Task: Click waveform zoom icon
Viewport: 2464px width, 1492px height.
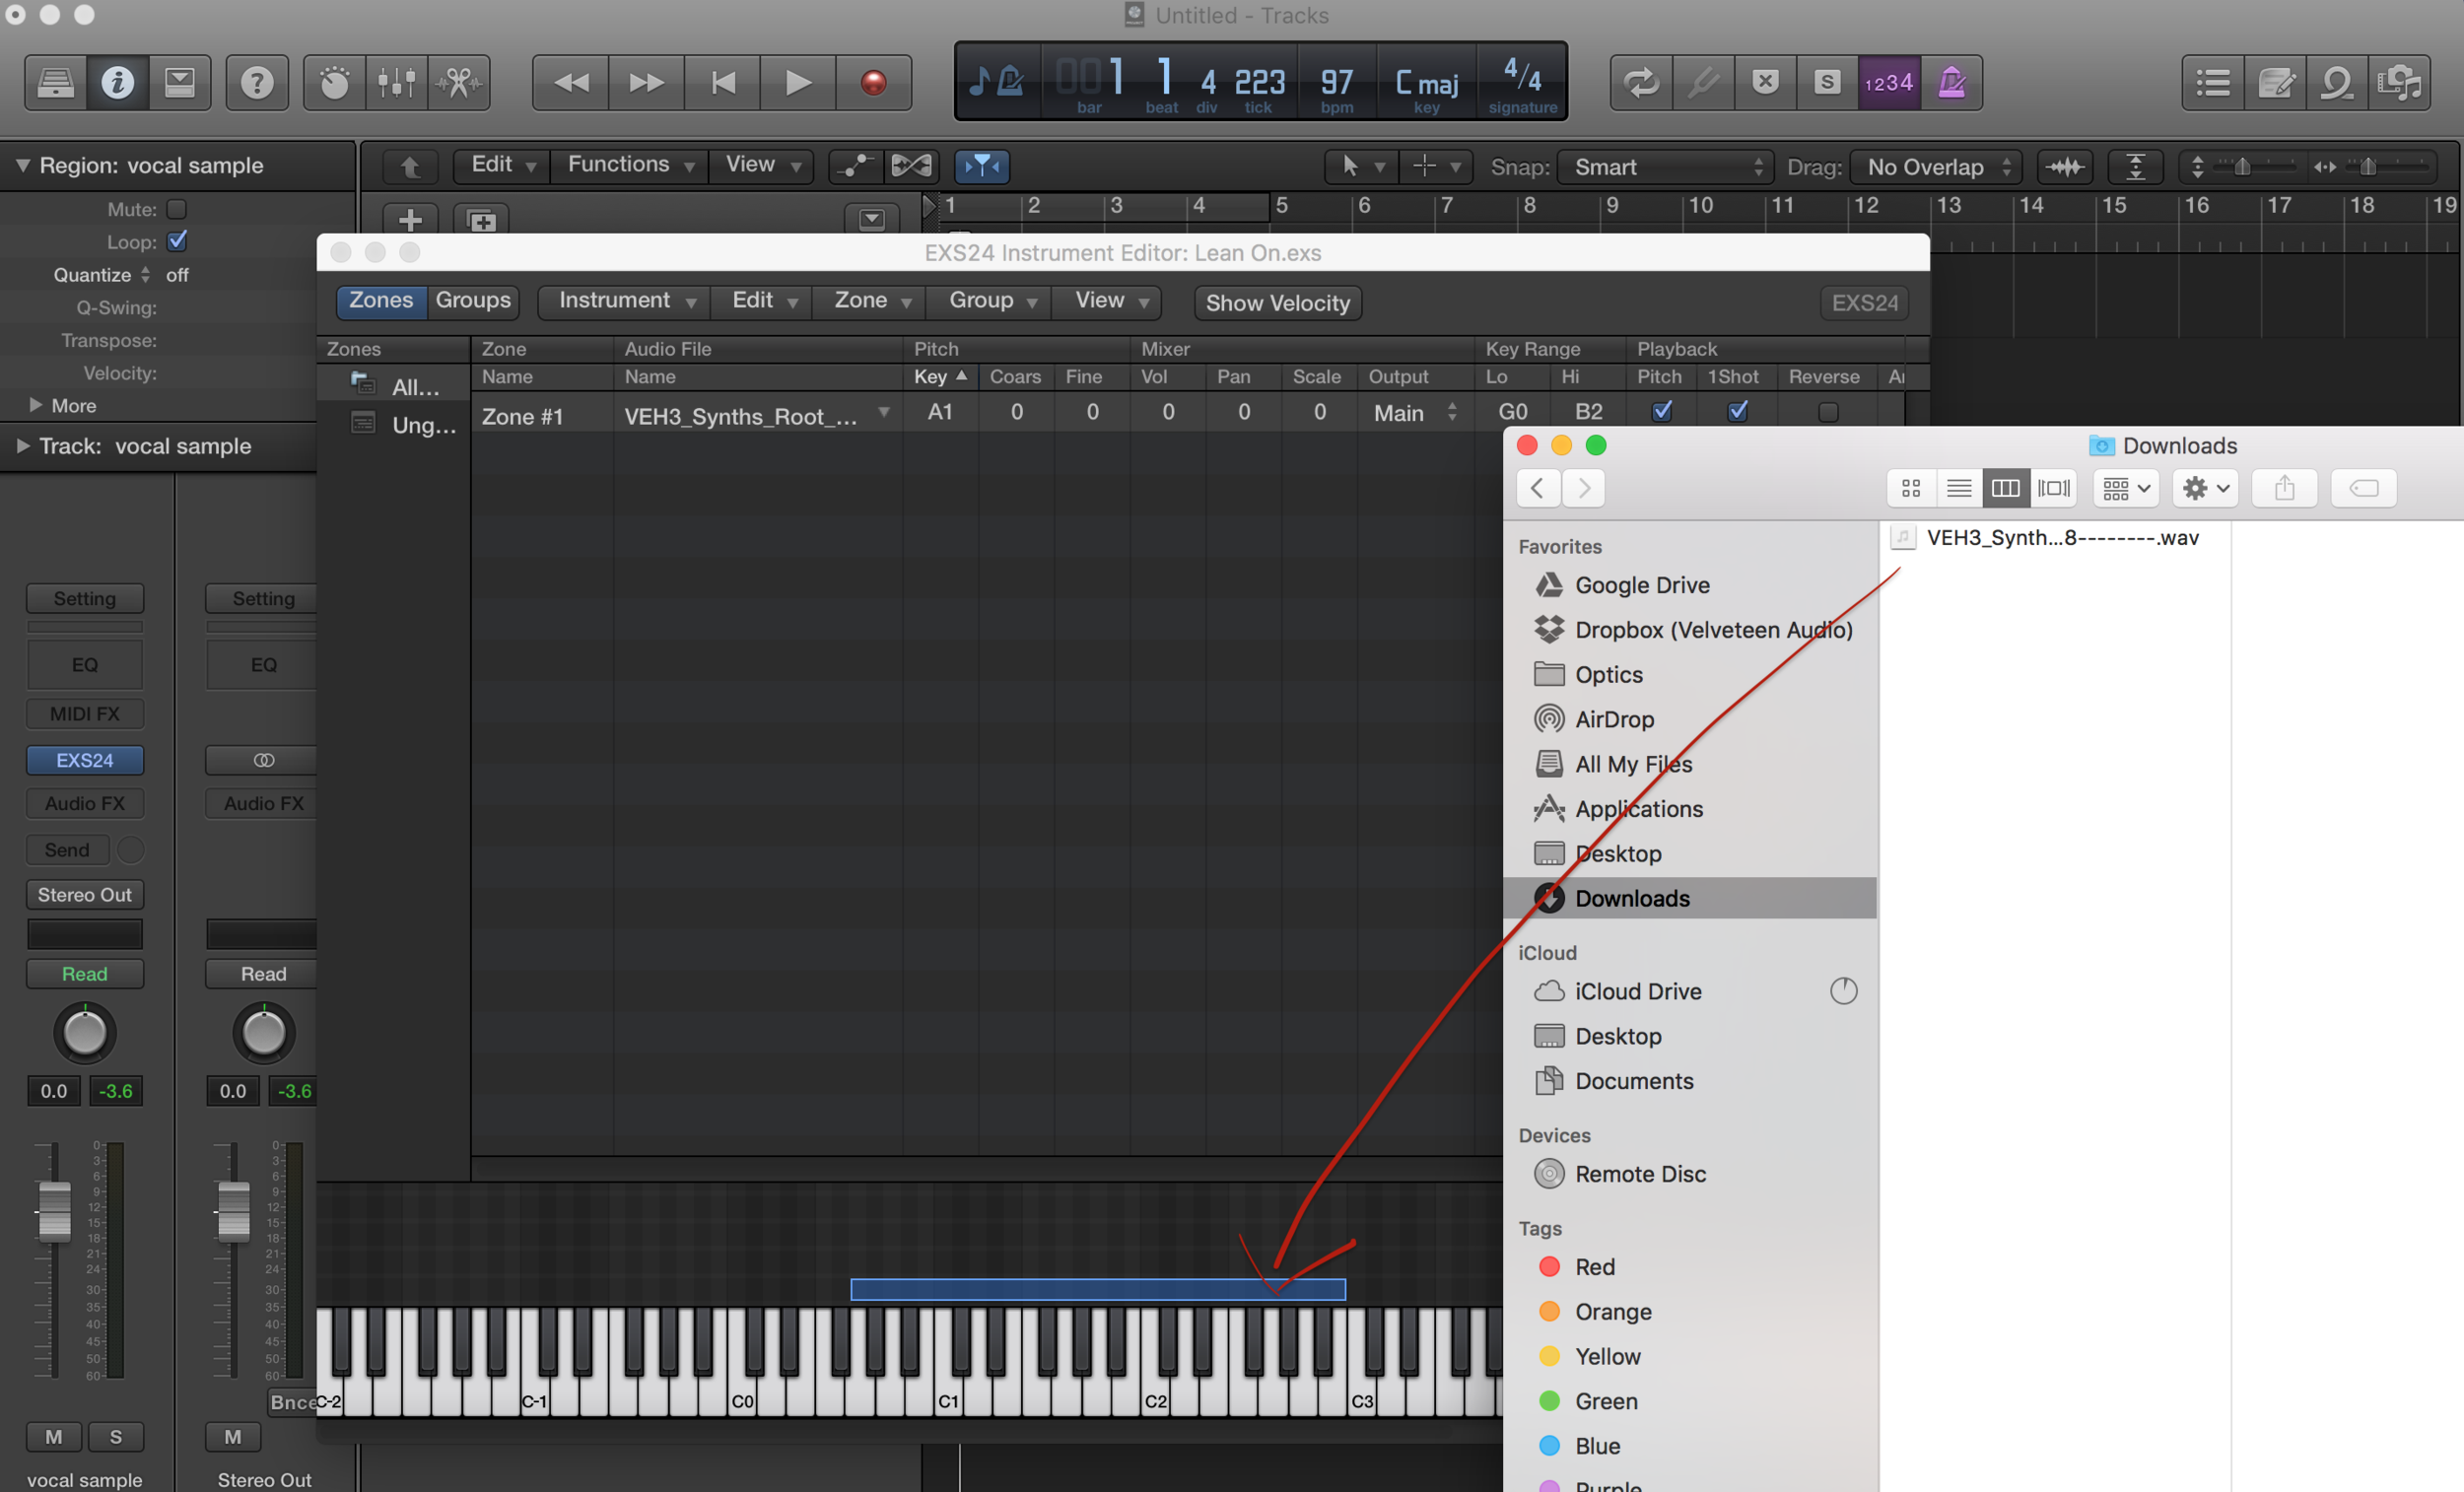Action: tap(2066, 167)
